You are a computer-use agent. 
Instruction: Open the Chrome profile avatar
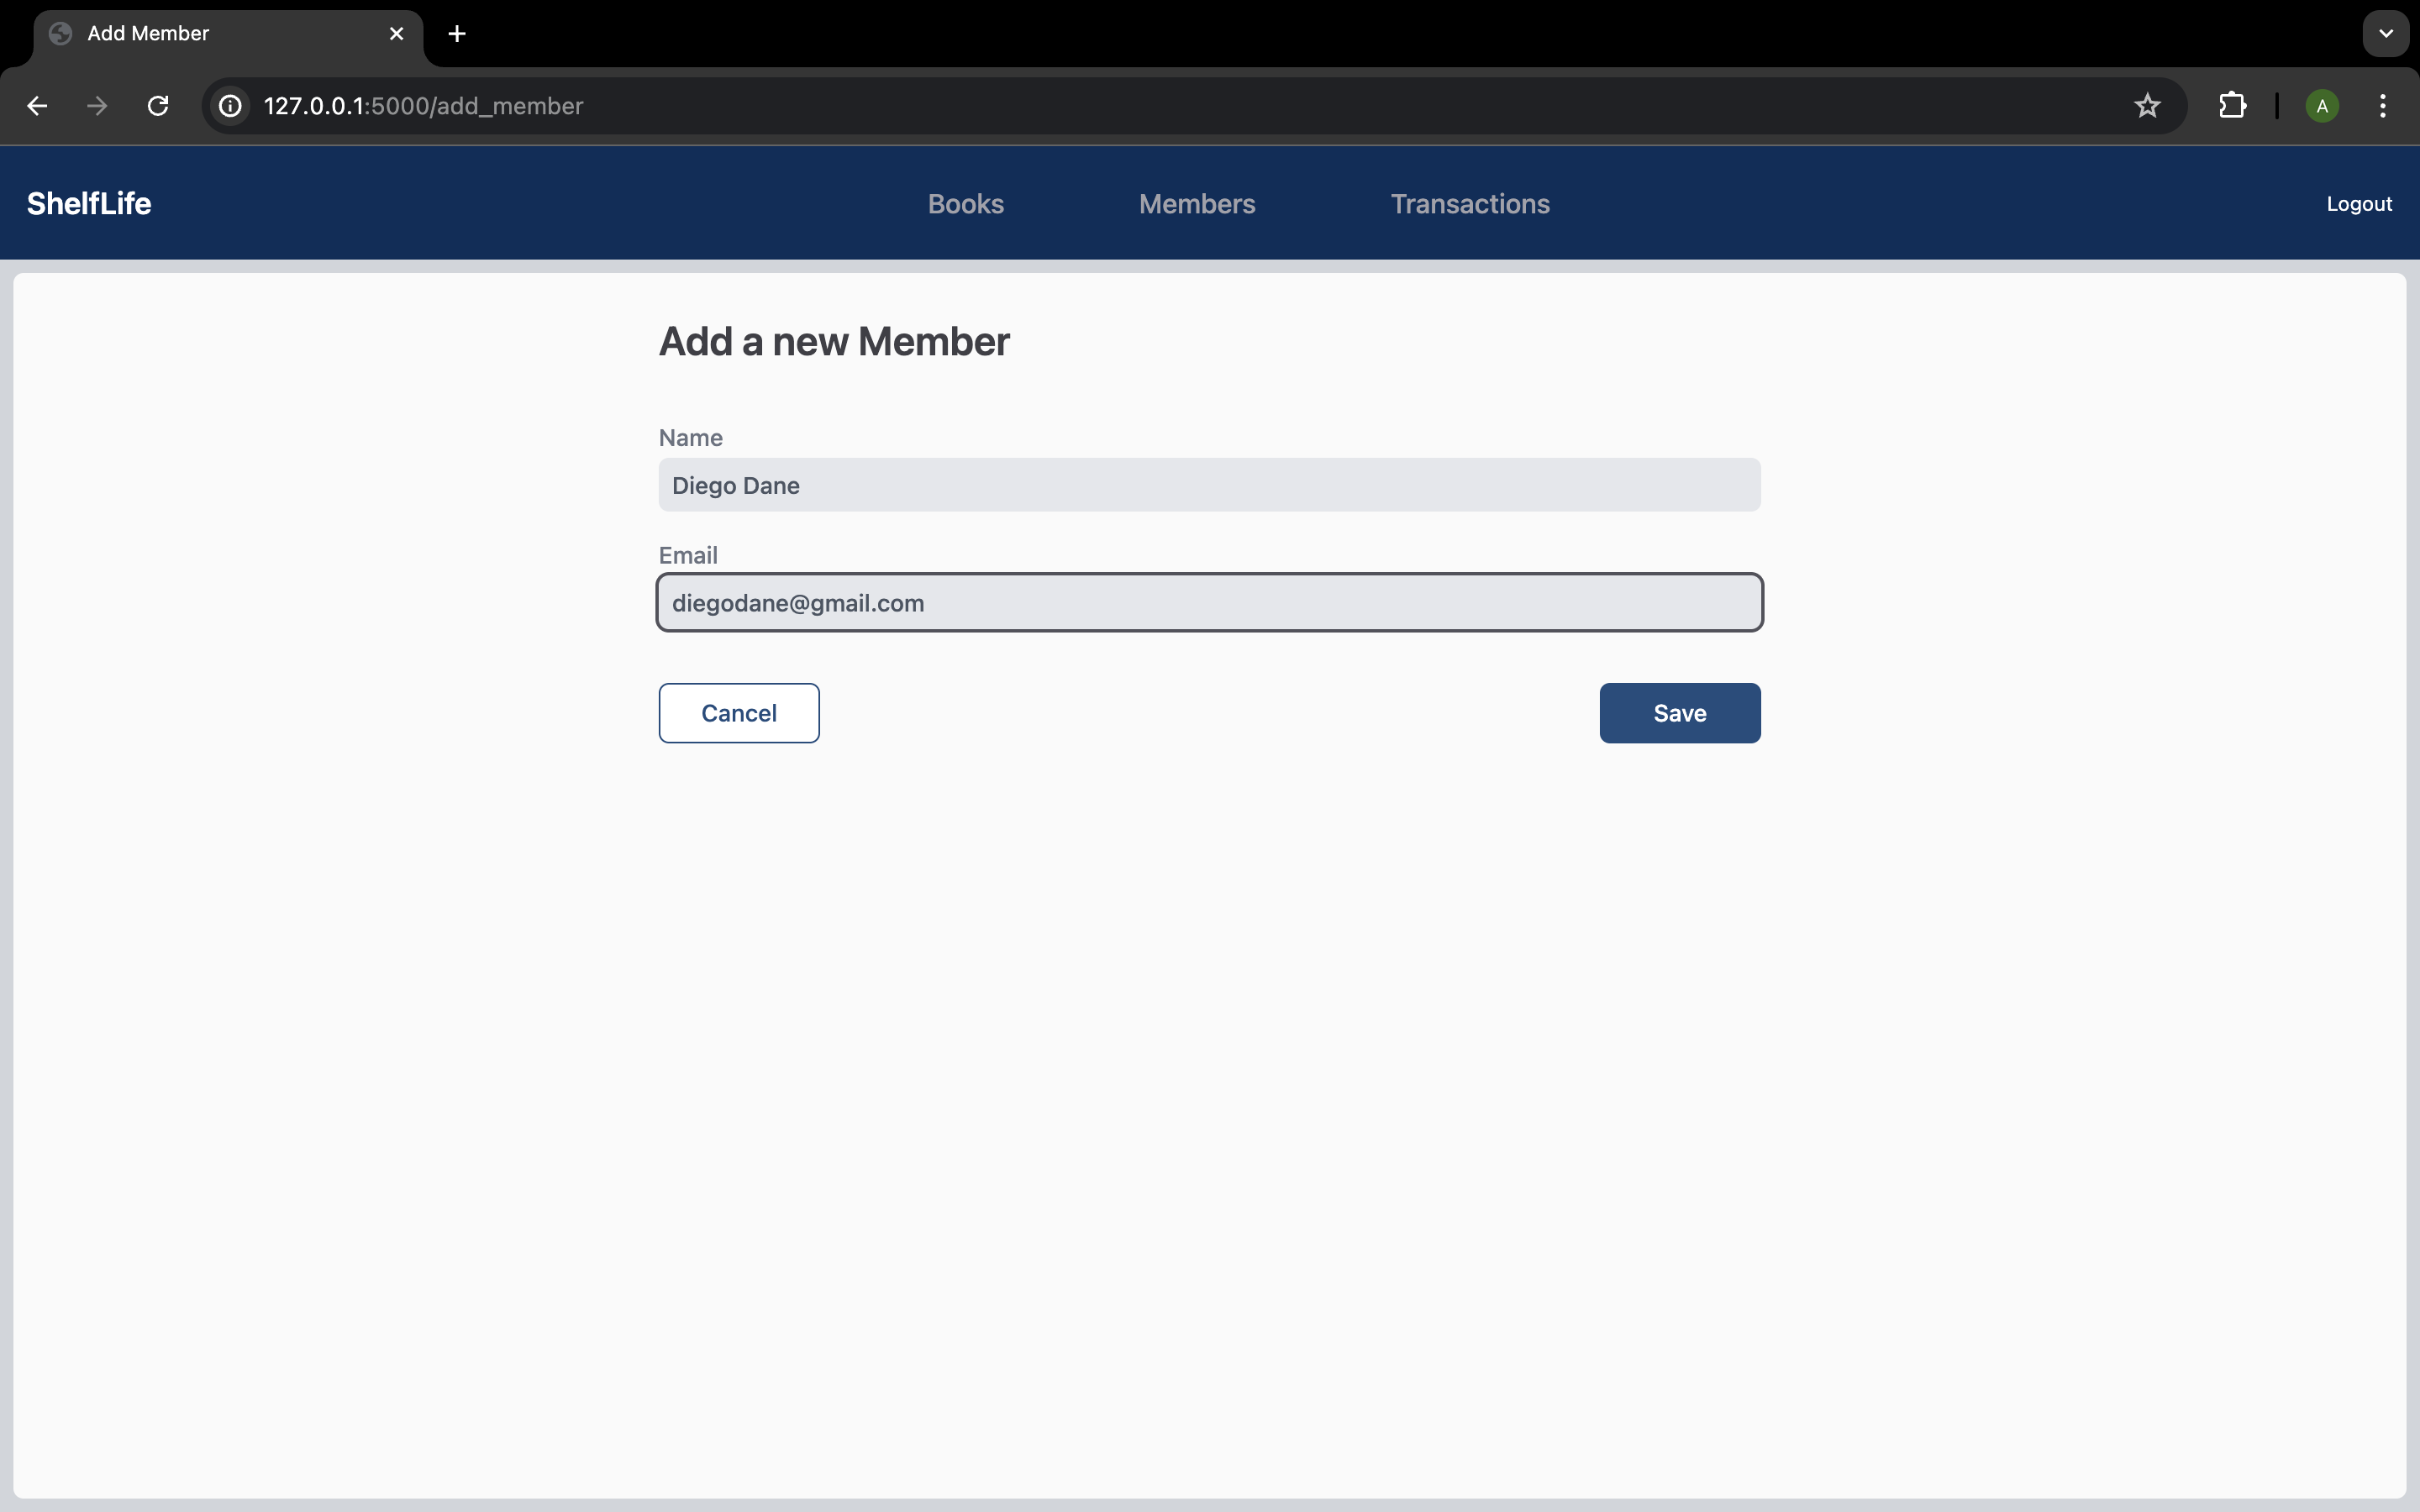pyautogui.click(x=2321, y=106)
